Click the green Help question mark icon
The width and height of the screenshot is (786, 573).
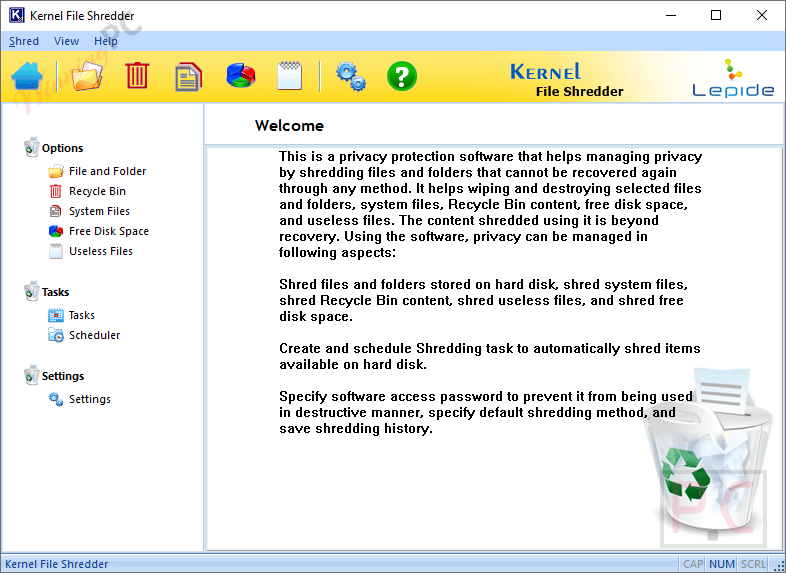click(x=402, y=76)
